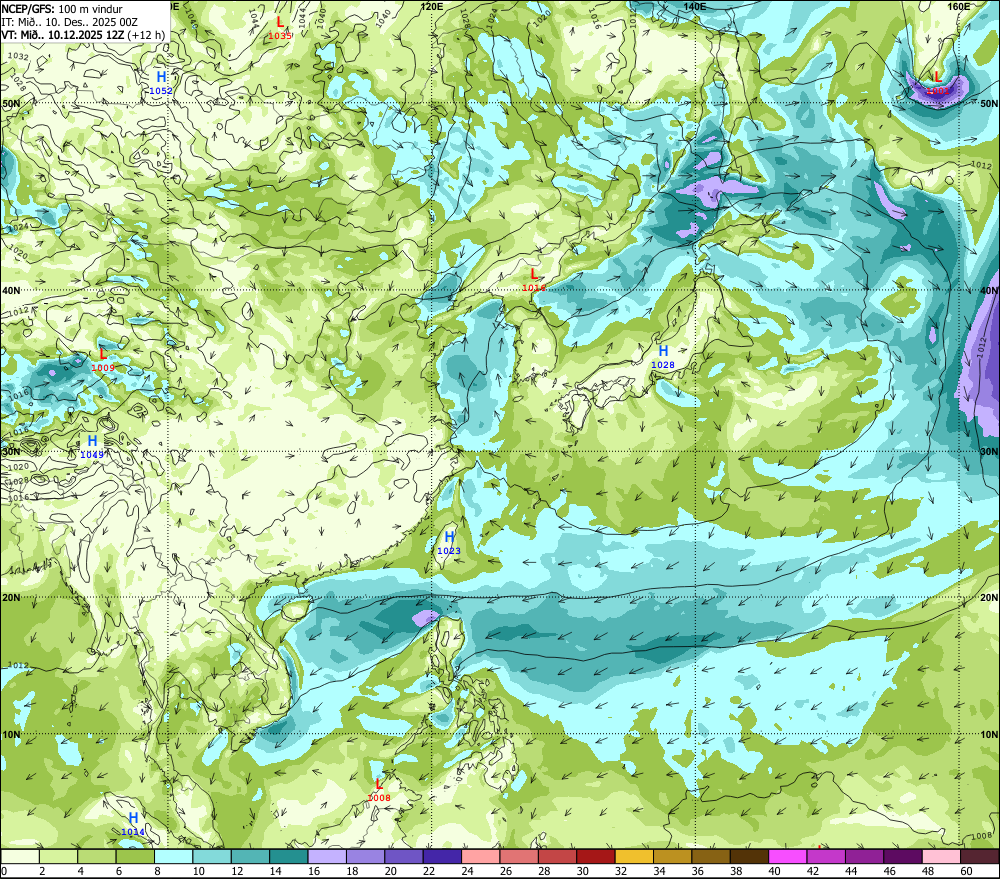Image resolution: width=1000 pixels, height=879 pixels.
Task: Select the 160E longitude label
Action: pos(959,6)
